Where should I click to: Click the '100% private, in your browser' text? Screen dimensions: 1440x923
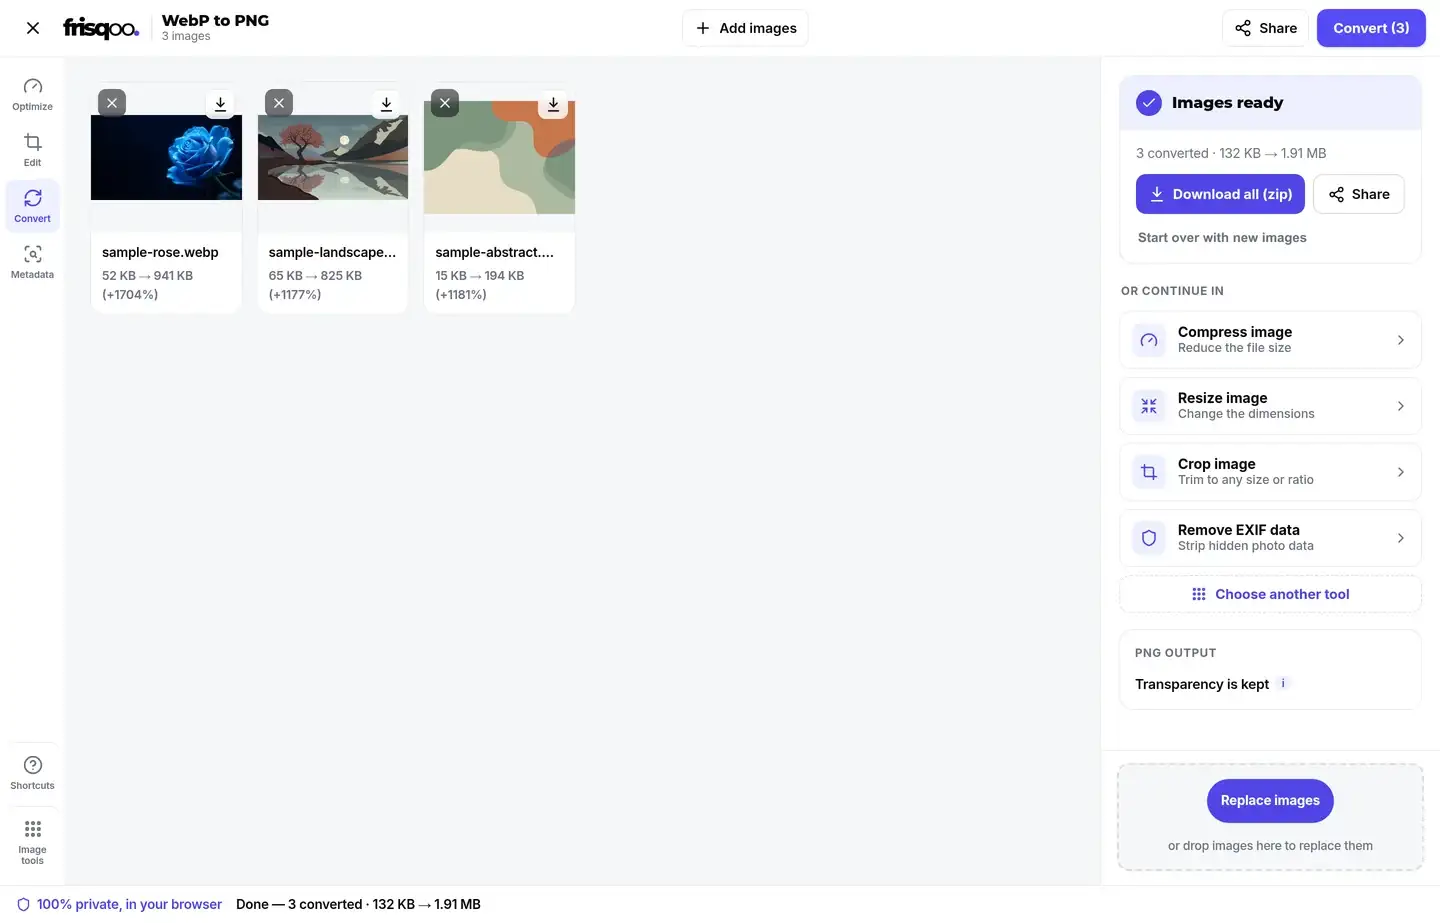tap(129, 904)
